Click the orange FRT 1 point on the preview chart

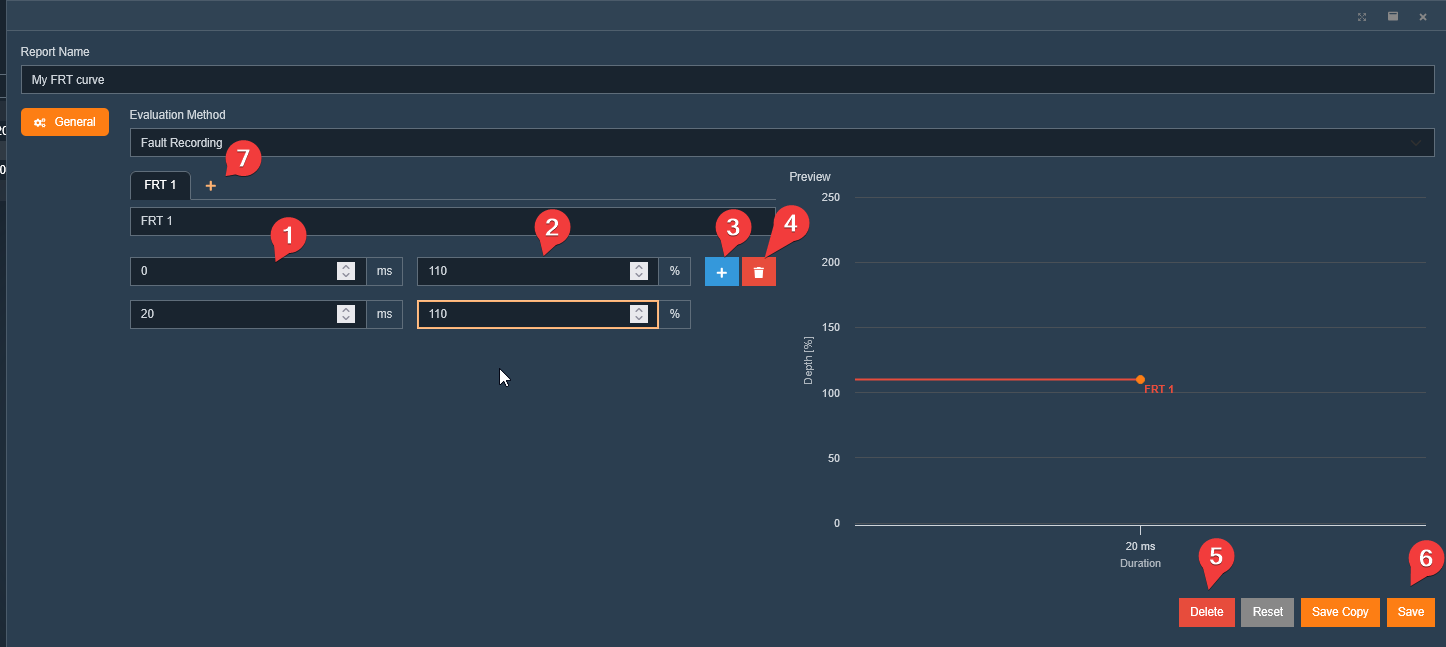(1140, 380)
